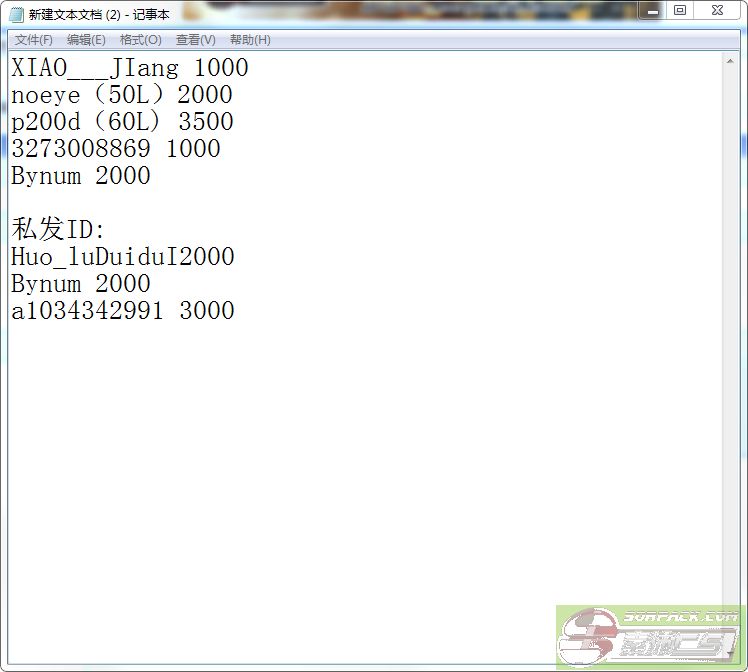
Task: Open the 查看(V) menu
Action: 195,40
